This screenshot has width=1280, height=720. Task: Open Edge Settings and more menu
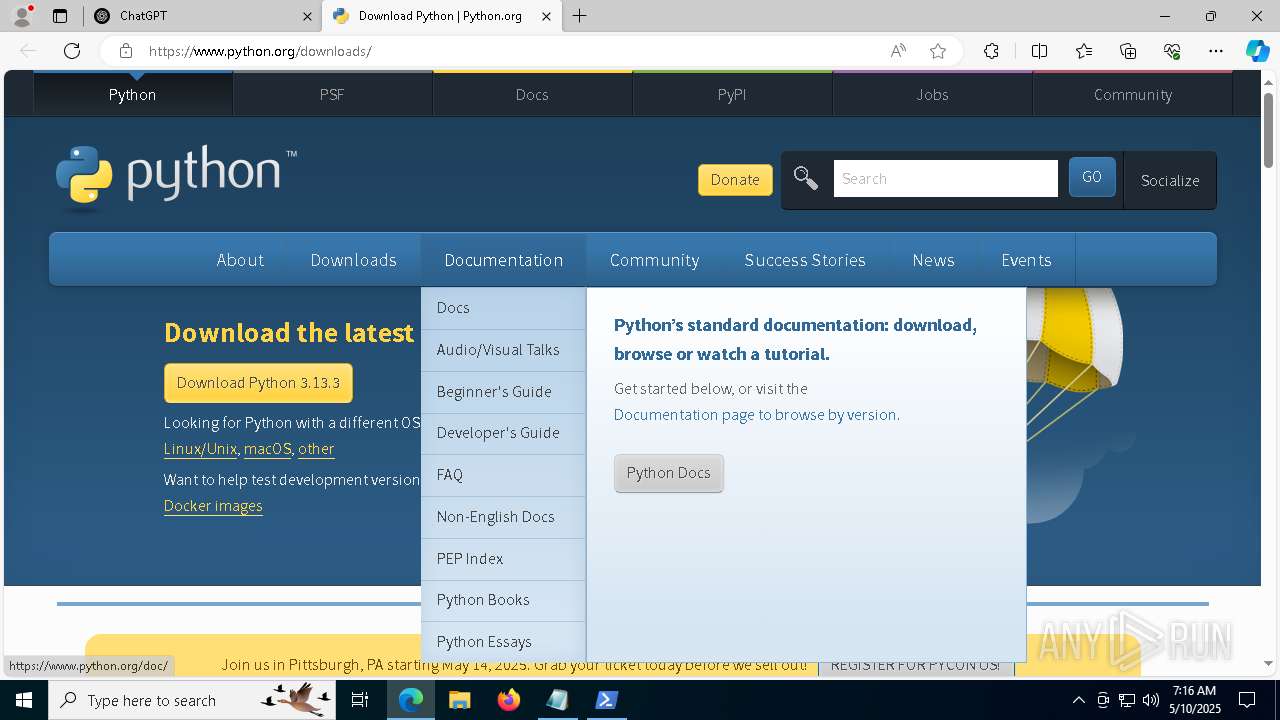[1216, 51]
